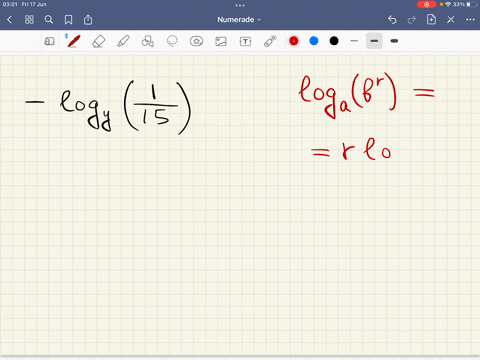
Task: Undo the last stroke
Action: tap(392, 20)
